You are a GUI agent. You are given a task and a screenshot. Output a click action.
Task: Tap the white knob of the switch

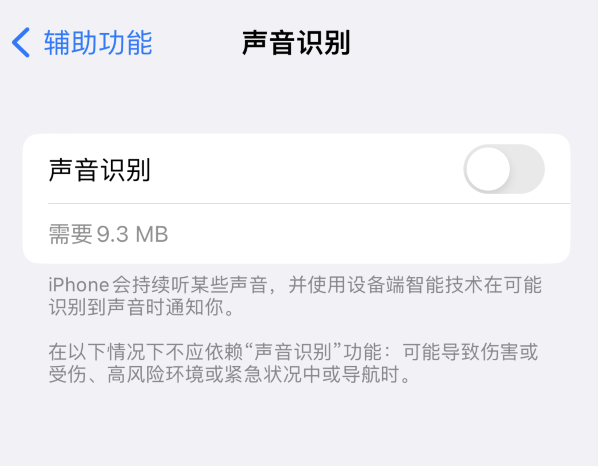point(488,169)
